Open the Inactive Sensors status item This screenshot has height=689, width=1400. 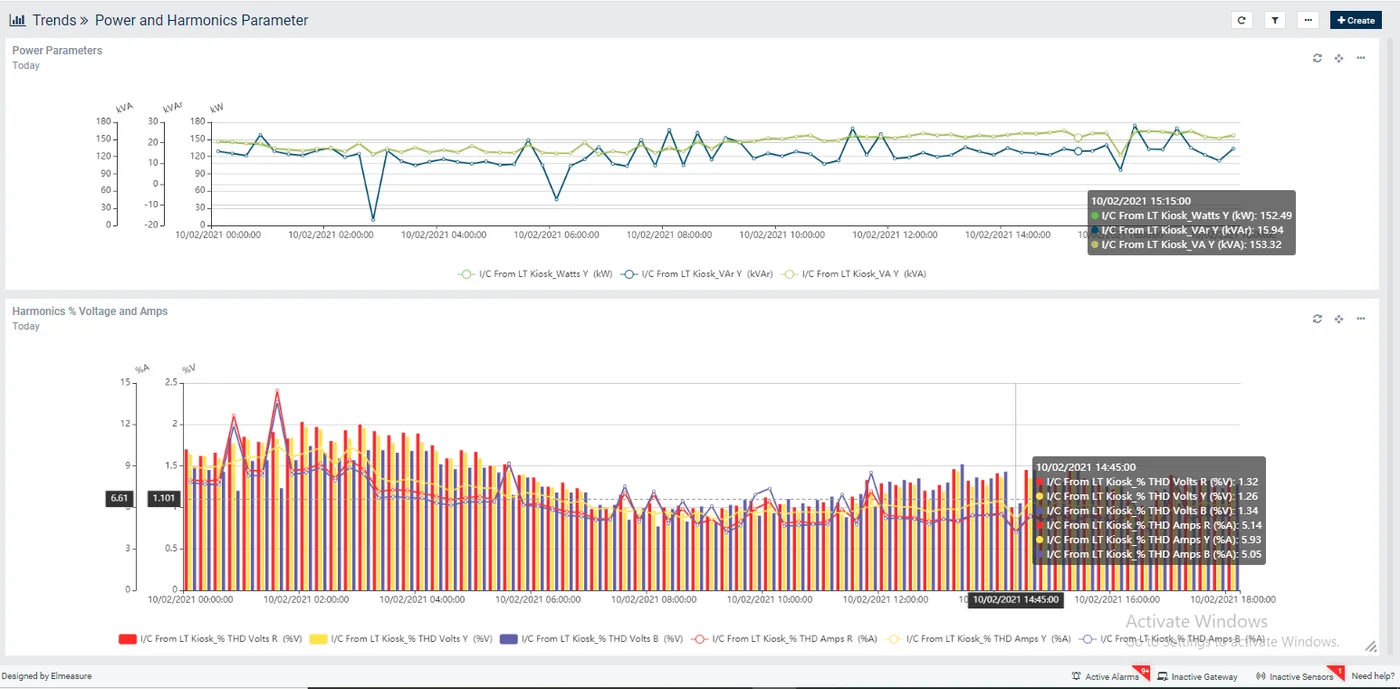[x=1296, y=676]
